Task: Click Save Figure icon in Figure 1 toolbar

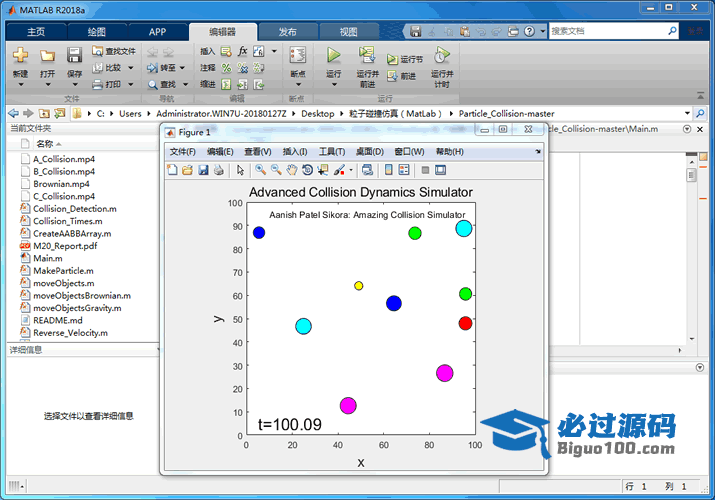Action: [x=203, y=170]
